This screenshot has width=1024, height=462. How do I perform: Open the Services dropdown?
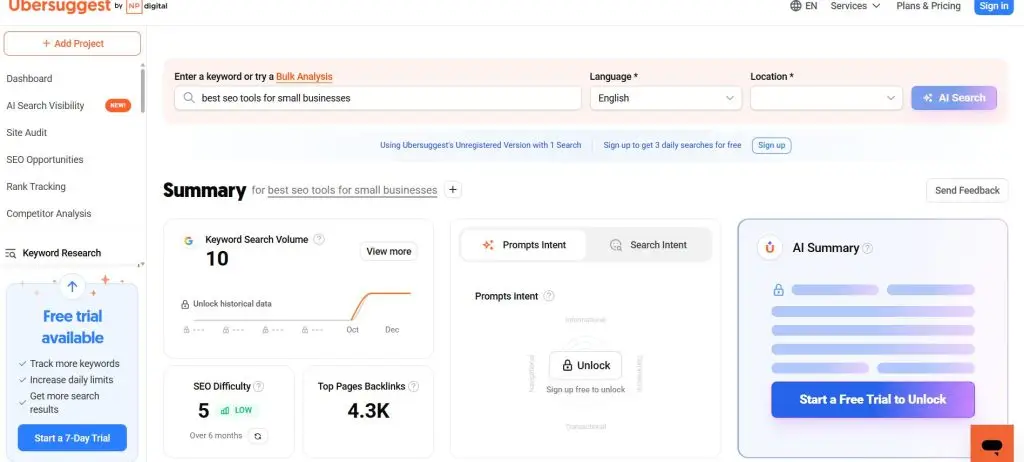[x=855, y=6]
